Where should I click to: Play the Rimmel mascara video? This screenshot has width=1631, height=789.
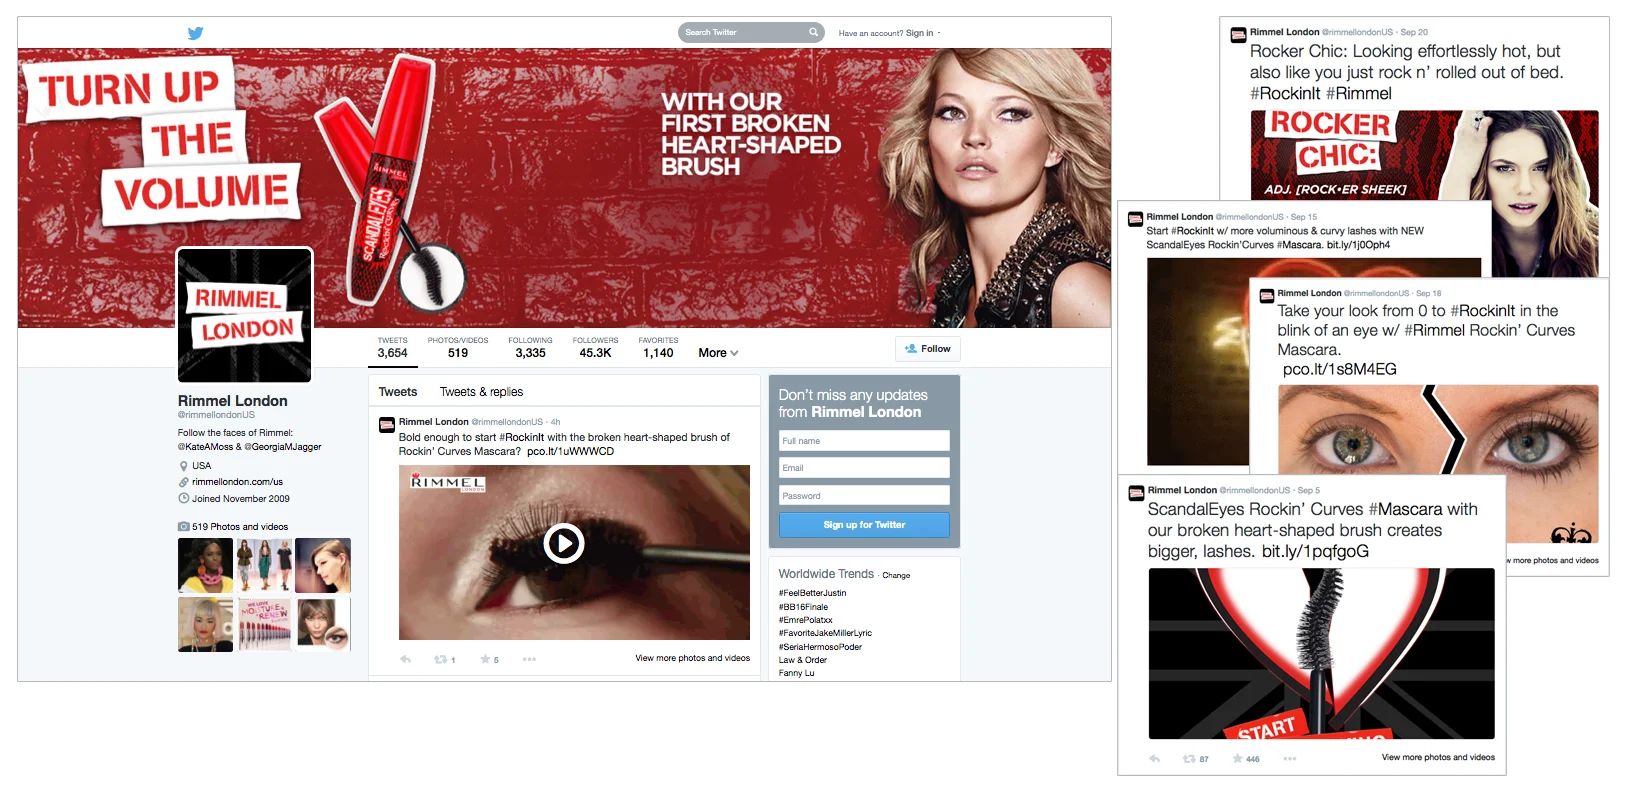[x=564, y=543]
